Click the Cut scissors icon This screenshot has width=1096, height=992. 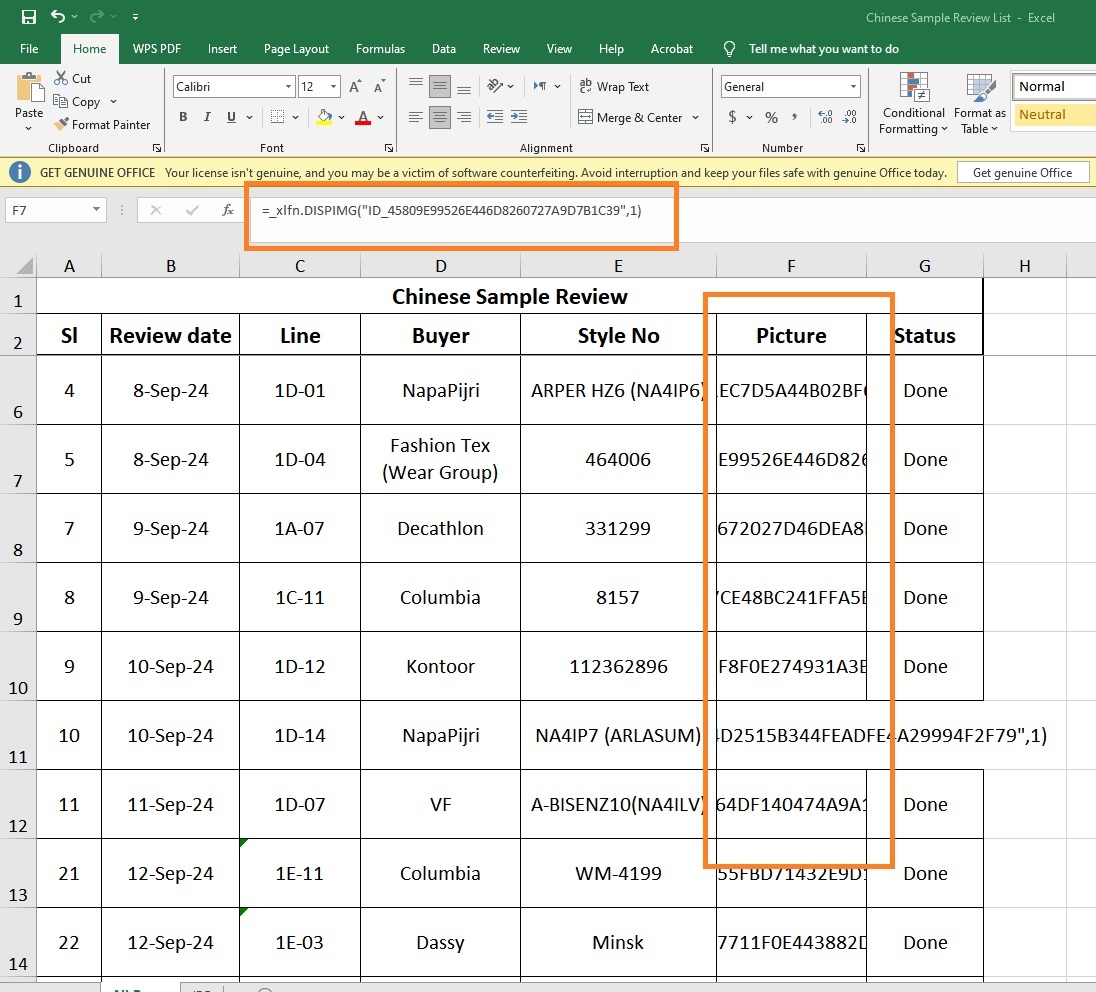click(60, 79)
